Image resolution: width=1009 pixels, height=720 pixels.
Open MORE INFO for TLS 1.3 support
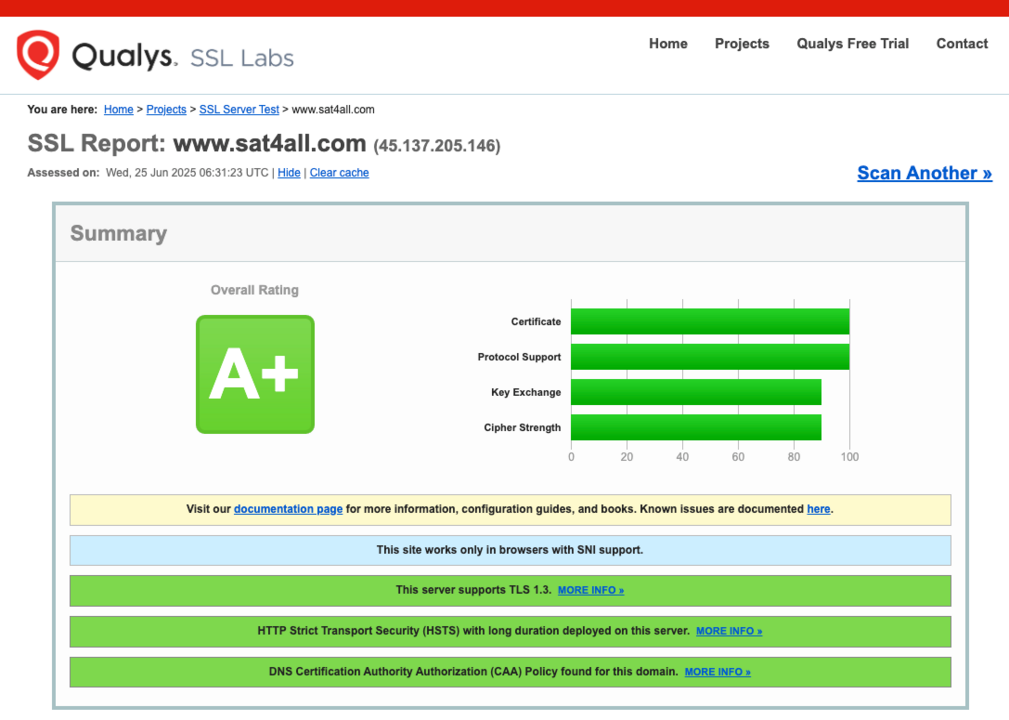coord(590,591)
